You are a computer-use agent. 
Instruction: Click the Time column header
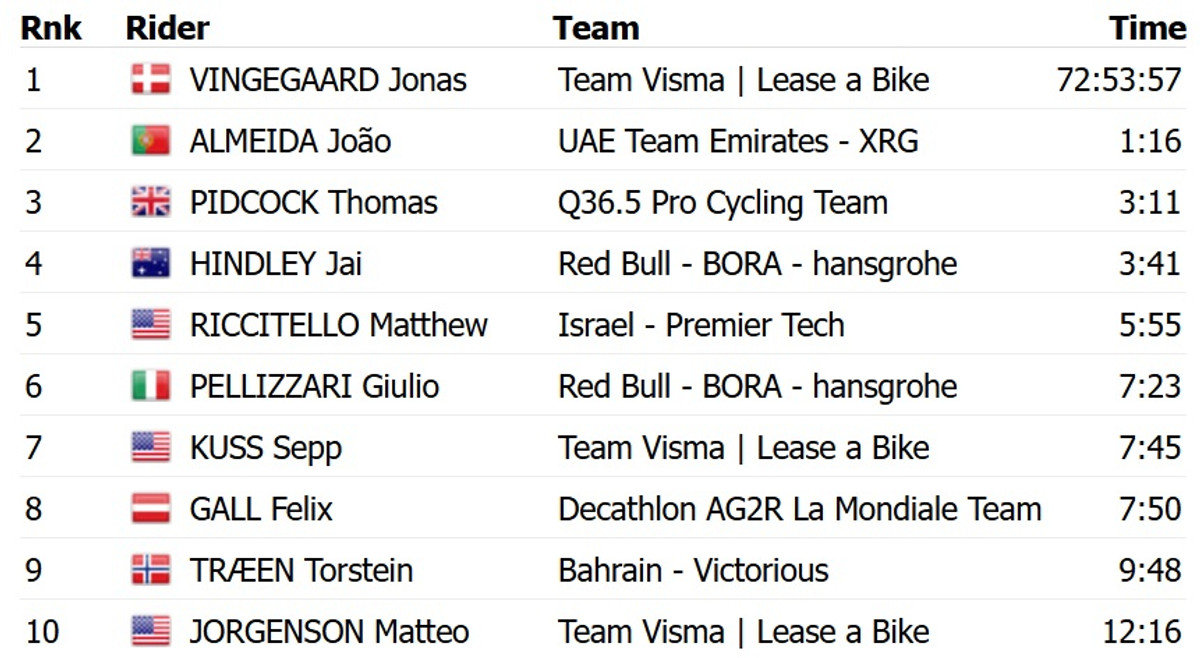[1147, 28]
